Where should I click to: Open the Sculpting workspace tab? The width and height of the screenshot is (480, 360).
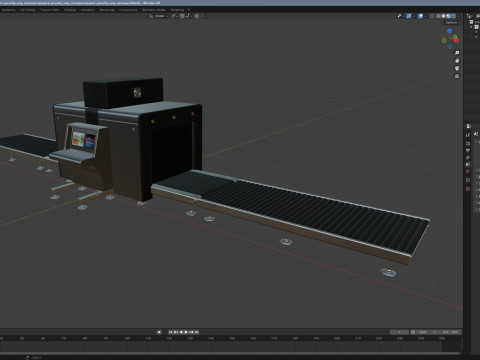click(8, 10)
